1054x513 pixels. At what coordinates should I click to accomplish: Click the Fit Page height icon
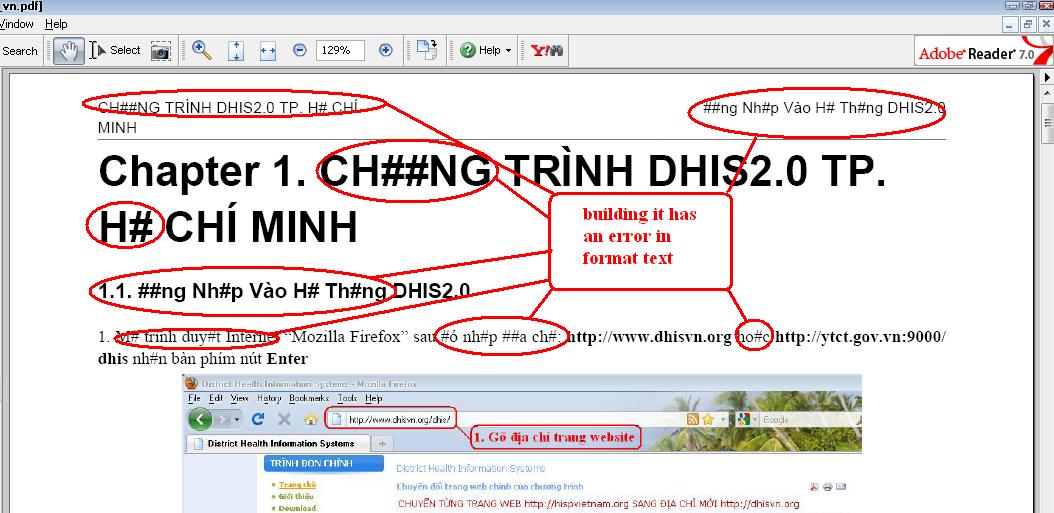point(235,50)
